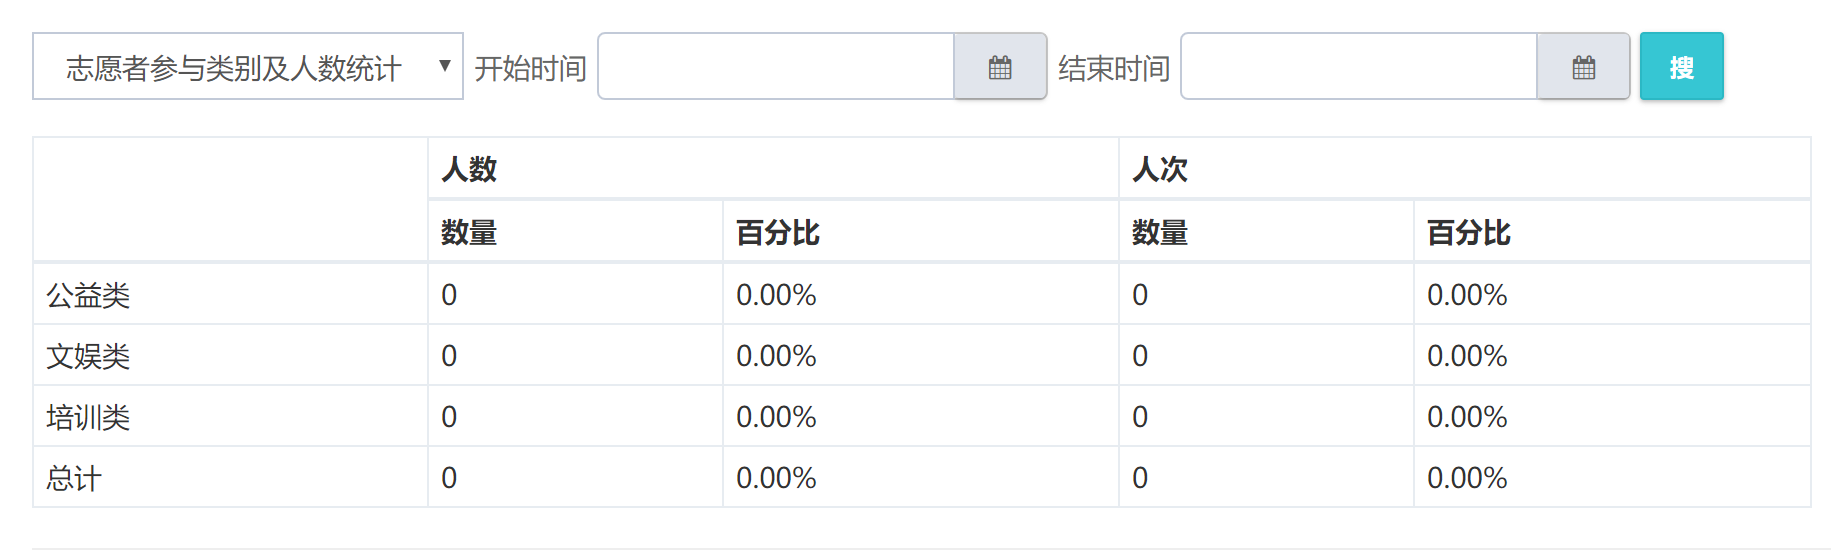The height and width of the screenshot is (554, 1831).
Task: Open the 结束时间 calendar picker icon
Action: [x=1583, y=67]
